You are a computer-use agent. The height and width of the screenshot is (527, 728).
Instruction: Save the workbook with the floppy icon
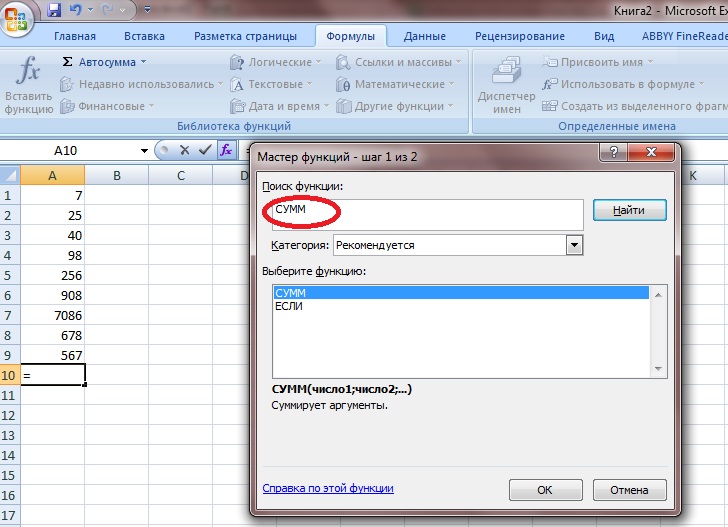(x=54, y=9)
